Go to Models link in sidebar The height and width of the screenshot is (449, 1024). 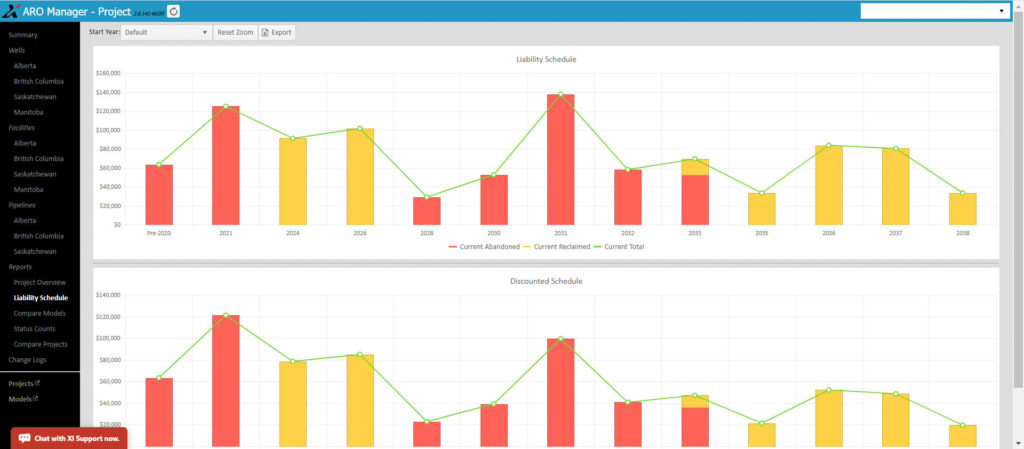pos(20,399)
